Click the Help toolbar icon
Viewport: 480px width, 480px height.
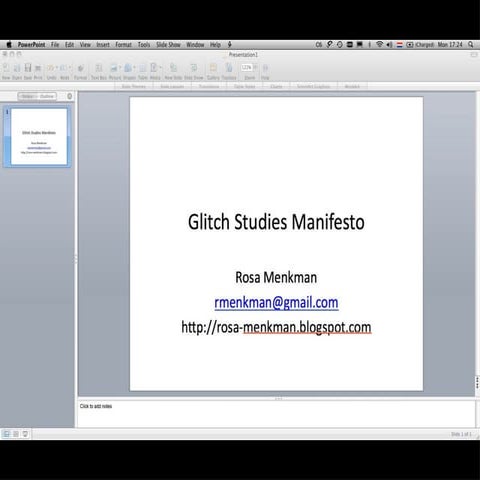265,68
